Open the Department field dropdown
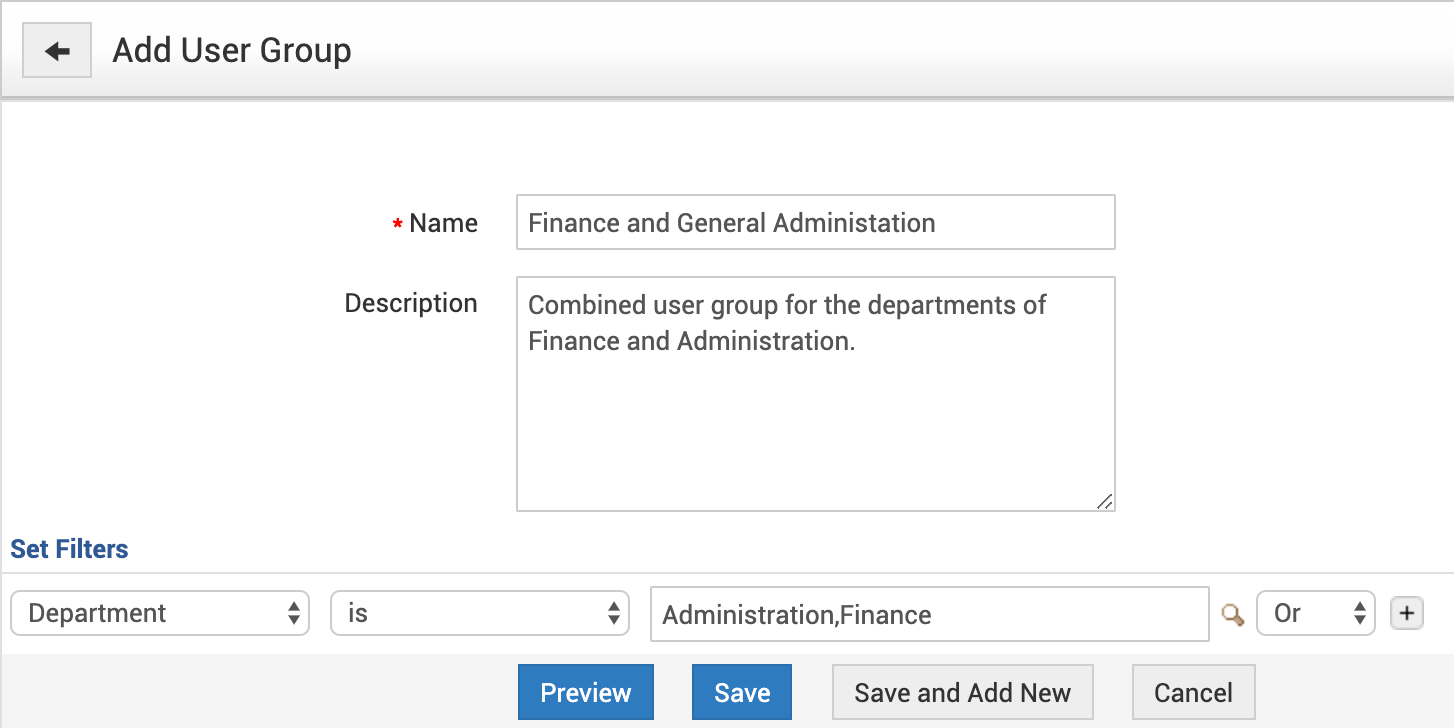This screenshot has height=728, width=1454. 160,613
